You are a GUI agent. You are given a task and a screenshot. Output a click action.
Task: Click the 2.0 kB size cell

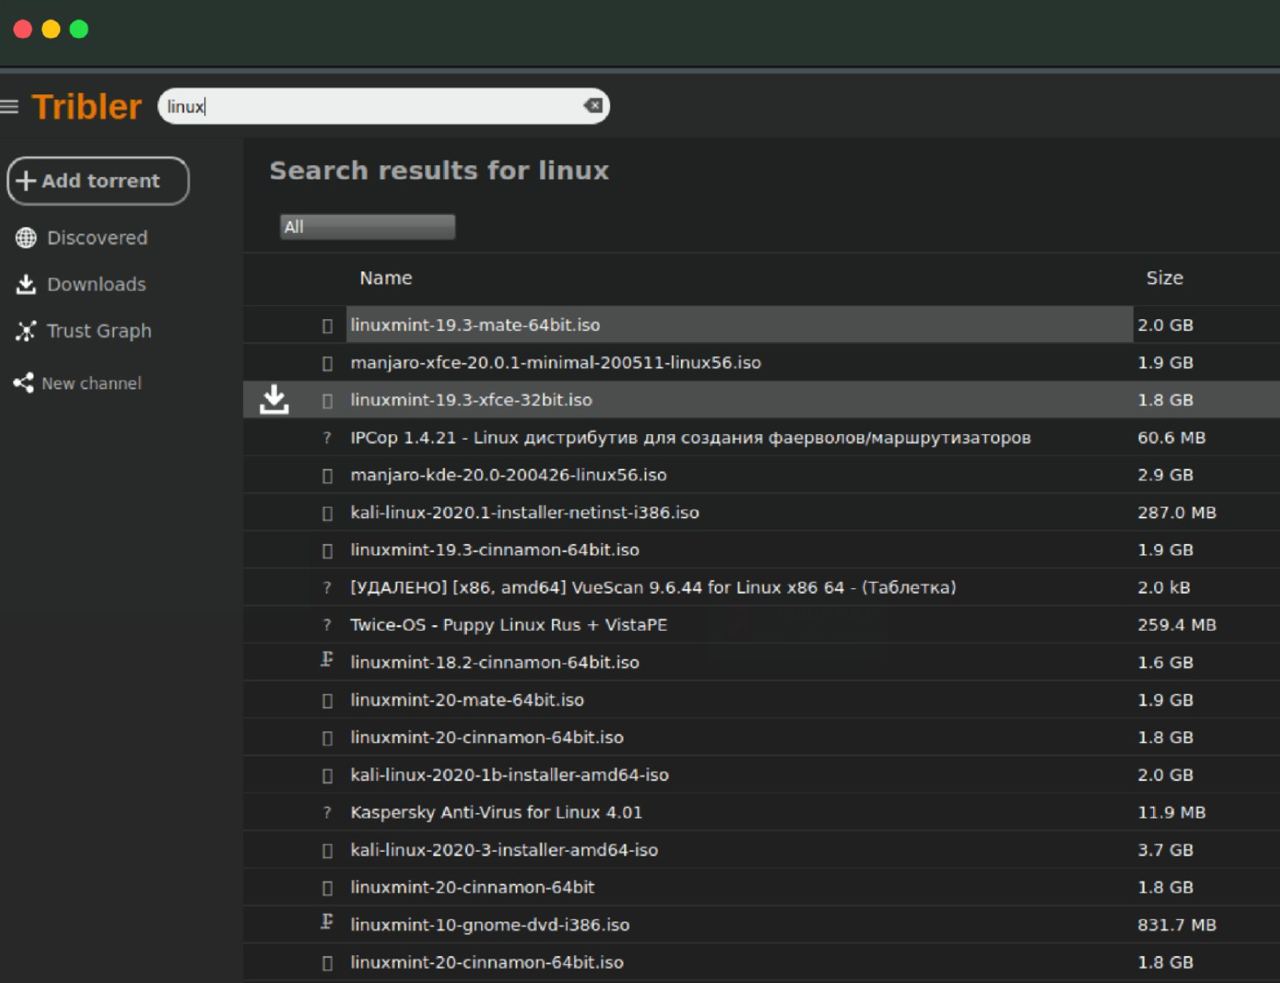(x=1163, y=587)
